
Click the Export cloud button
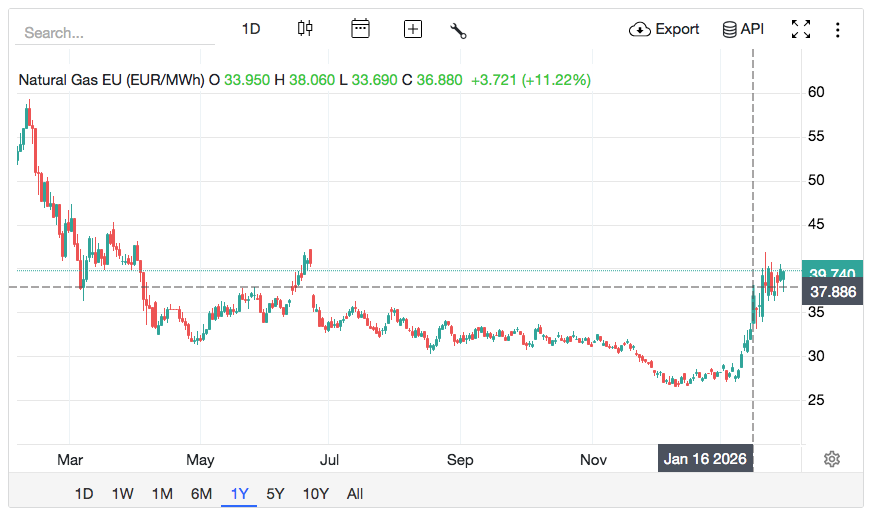coord(664,29)
